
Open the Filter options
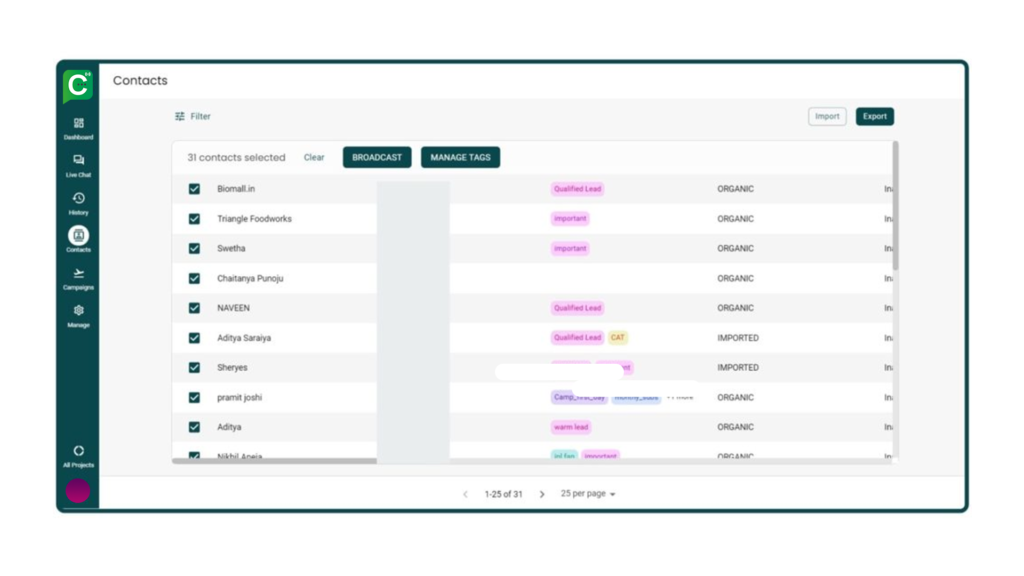pos(193,117)
